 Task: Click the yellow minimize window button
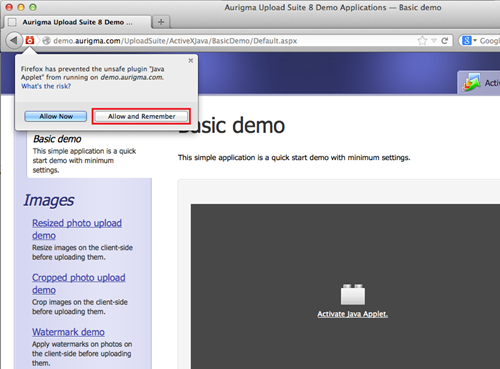point(21,7)
